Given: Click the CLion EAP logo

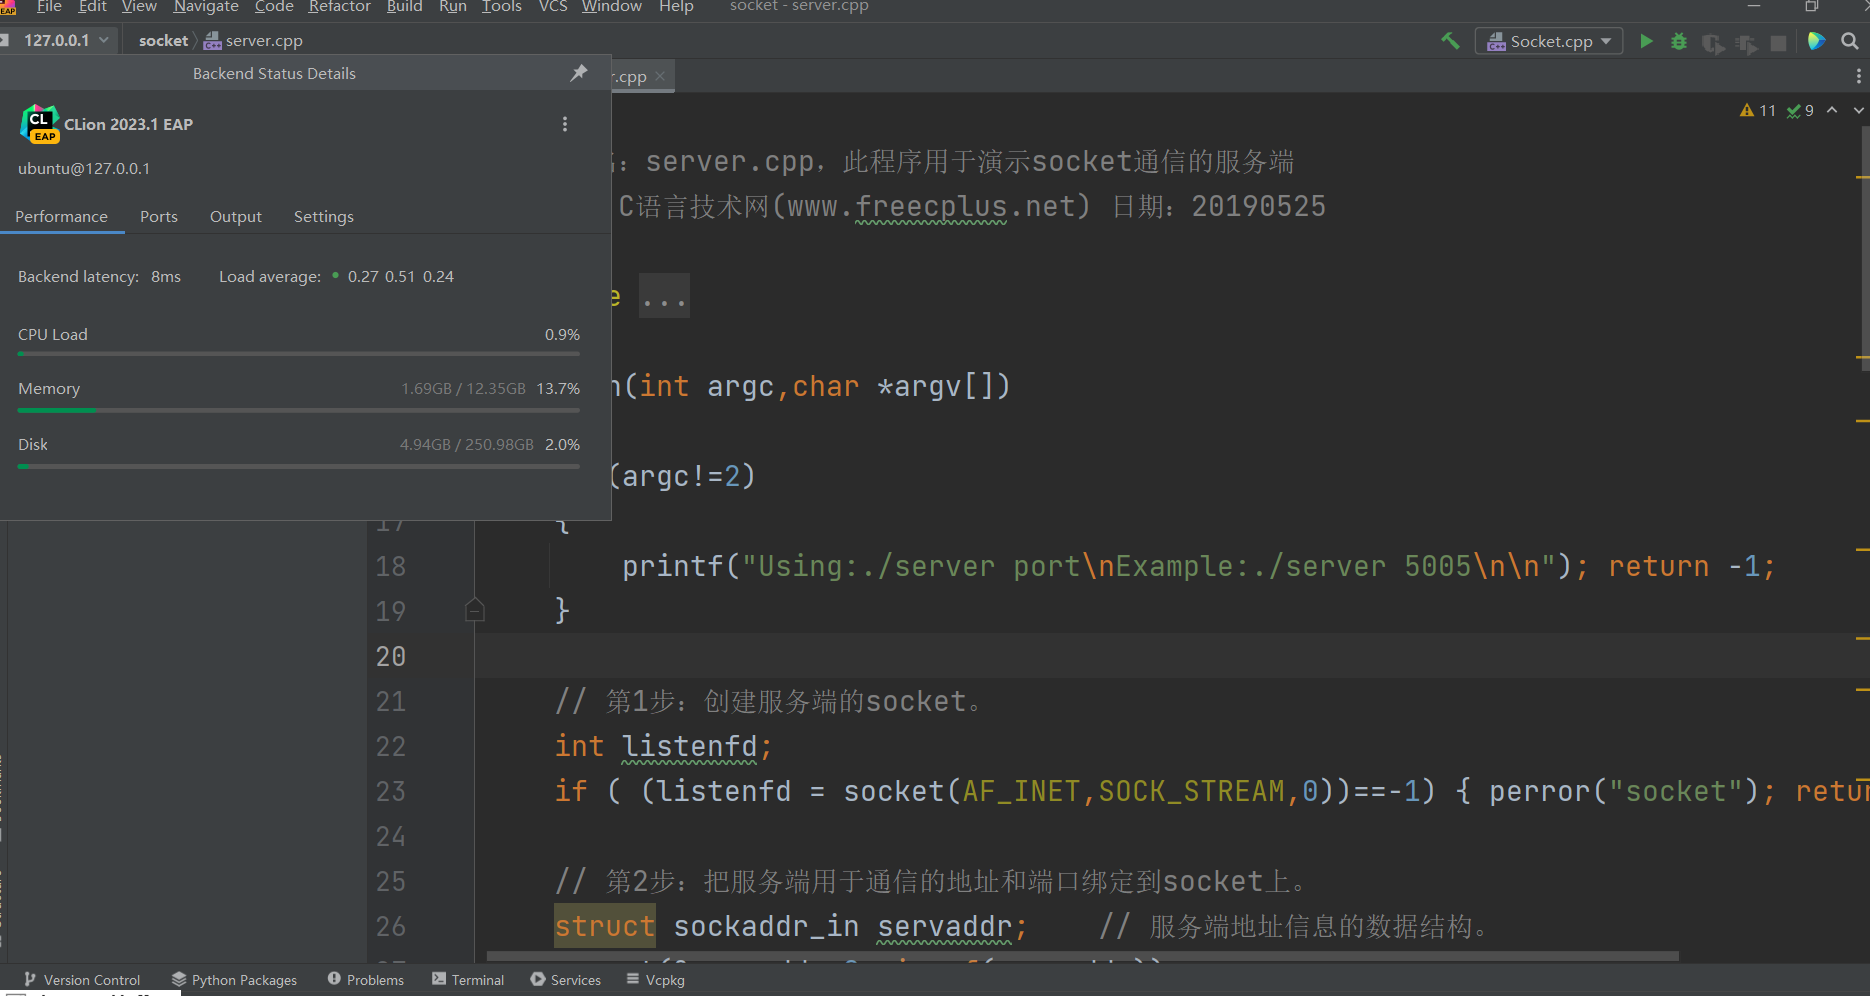Looking at the screenshot, I should 40,124.
